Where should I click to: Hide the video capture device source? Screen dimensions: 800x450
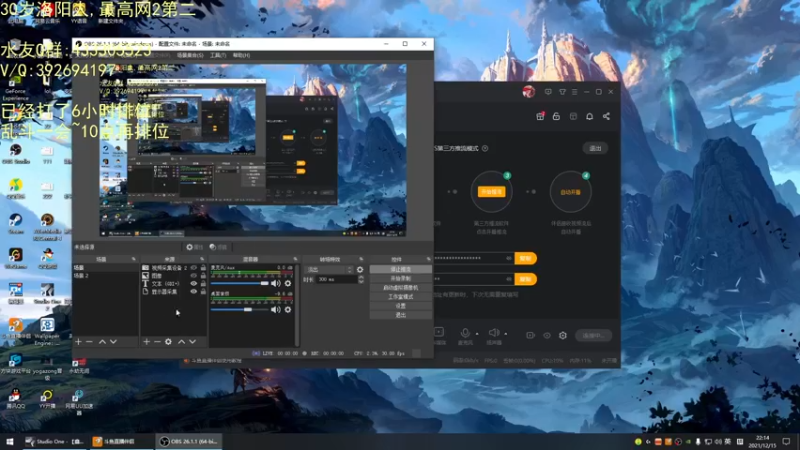click(x=193, y=267)
